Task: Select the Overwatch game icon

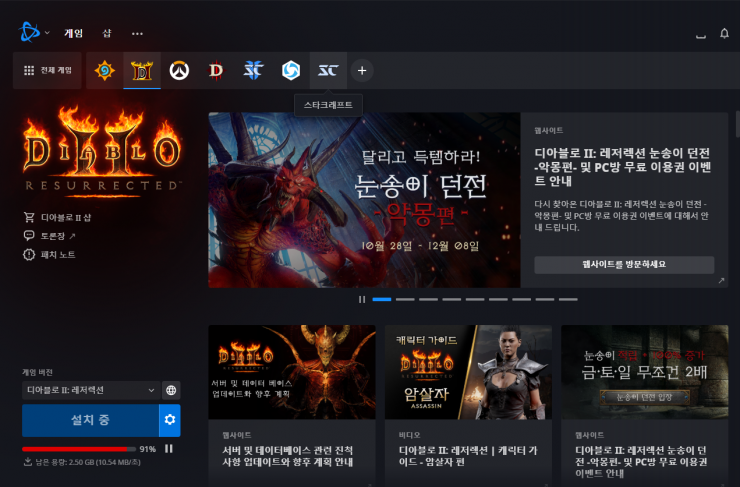Action: click(x=179, y=71)
